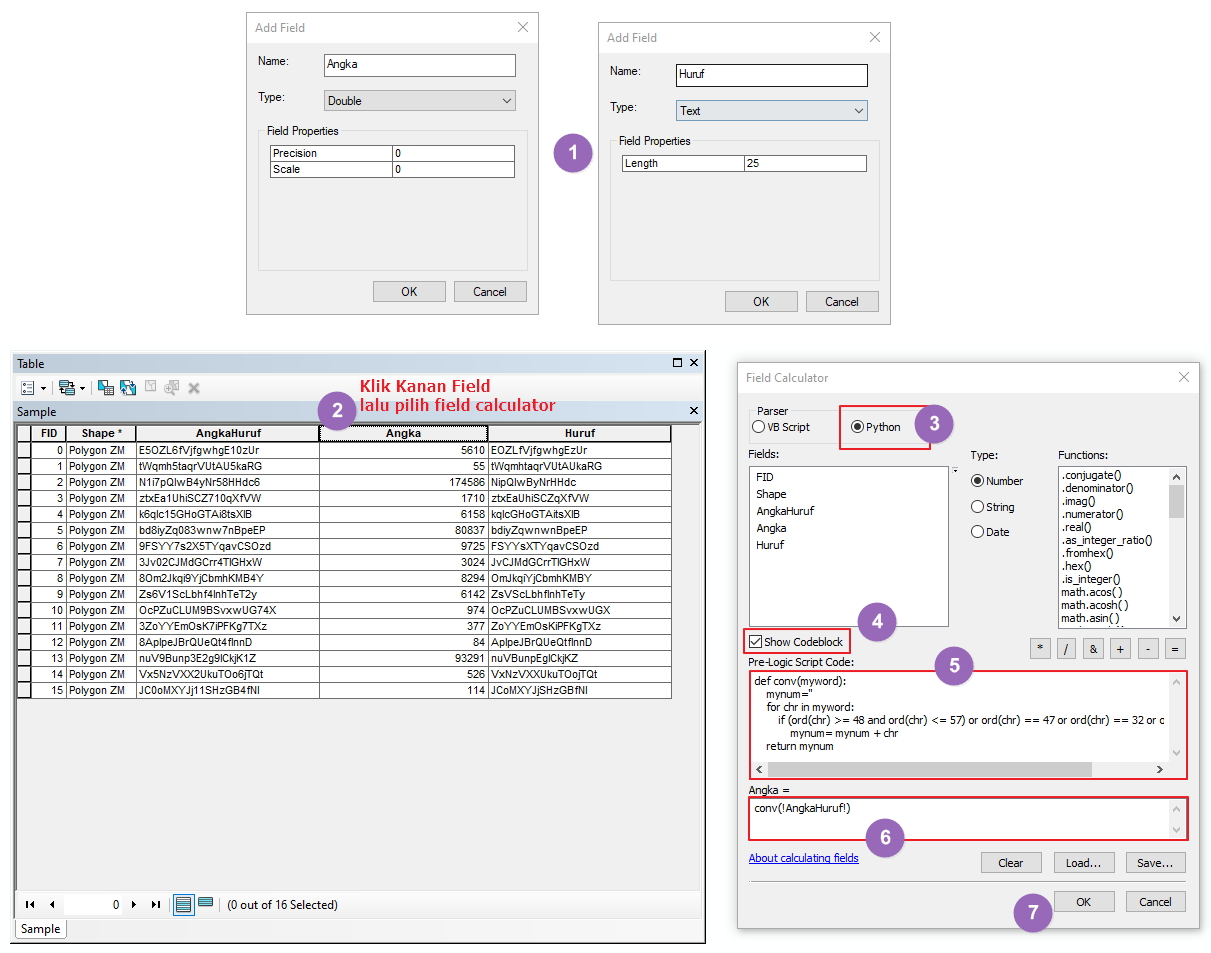Click the multiply (*) operator button

coord(1041,648)
